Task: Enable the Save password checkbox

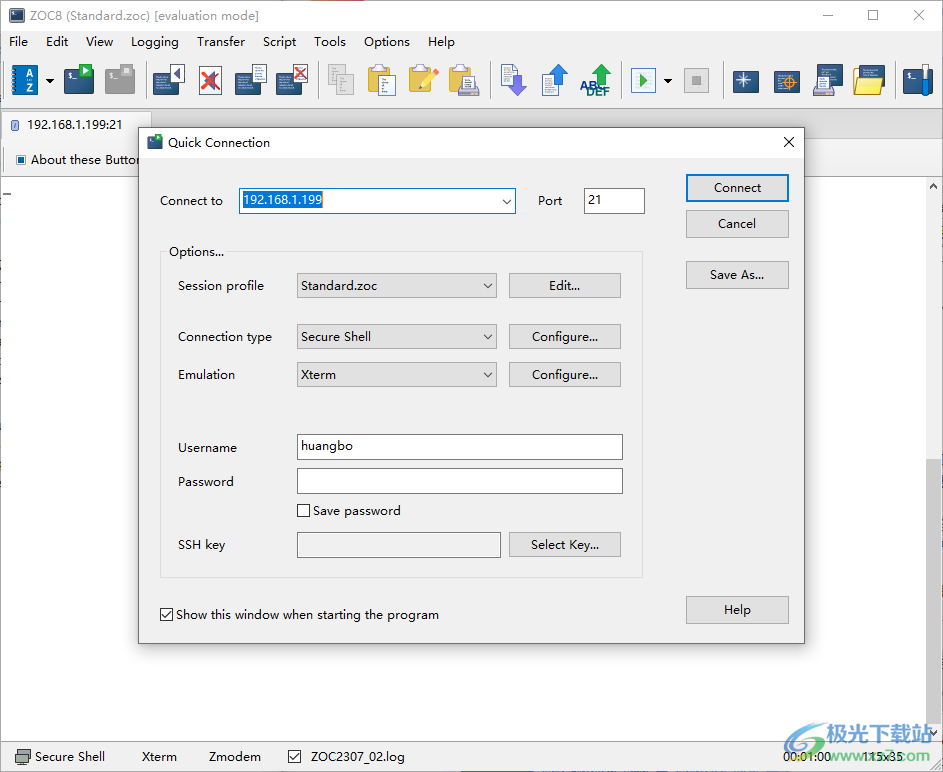Action: tap(304, 511)
